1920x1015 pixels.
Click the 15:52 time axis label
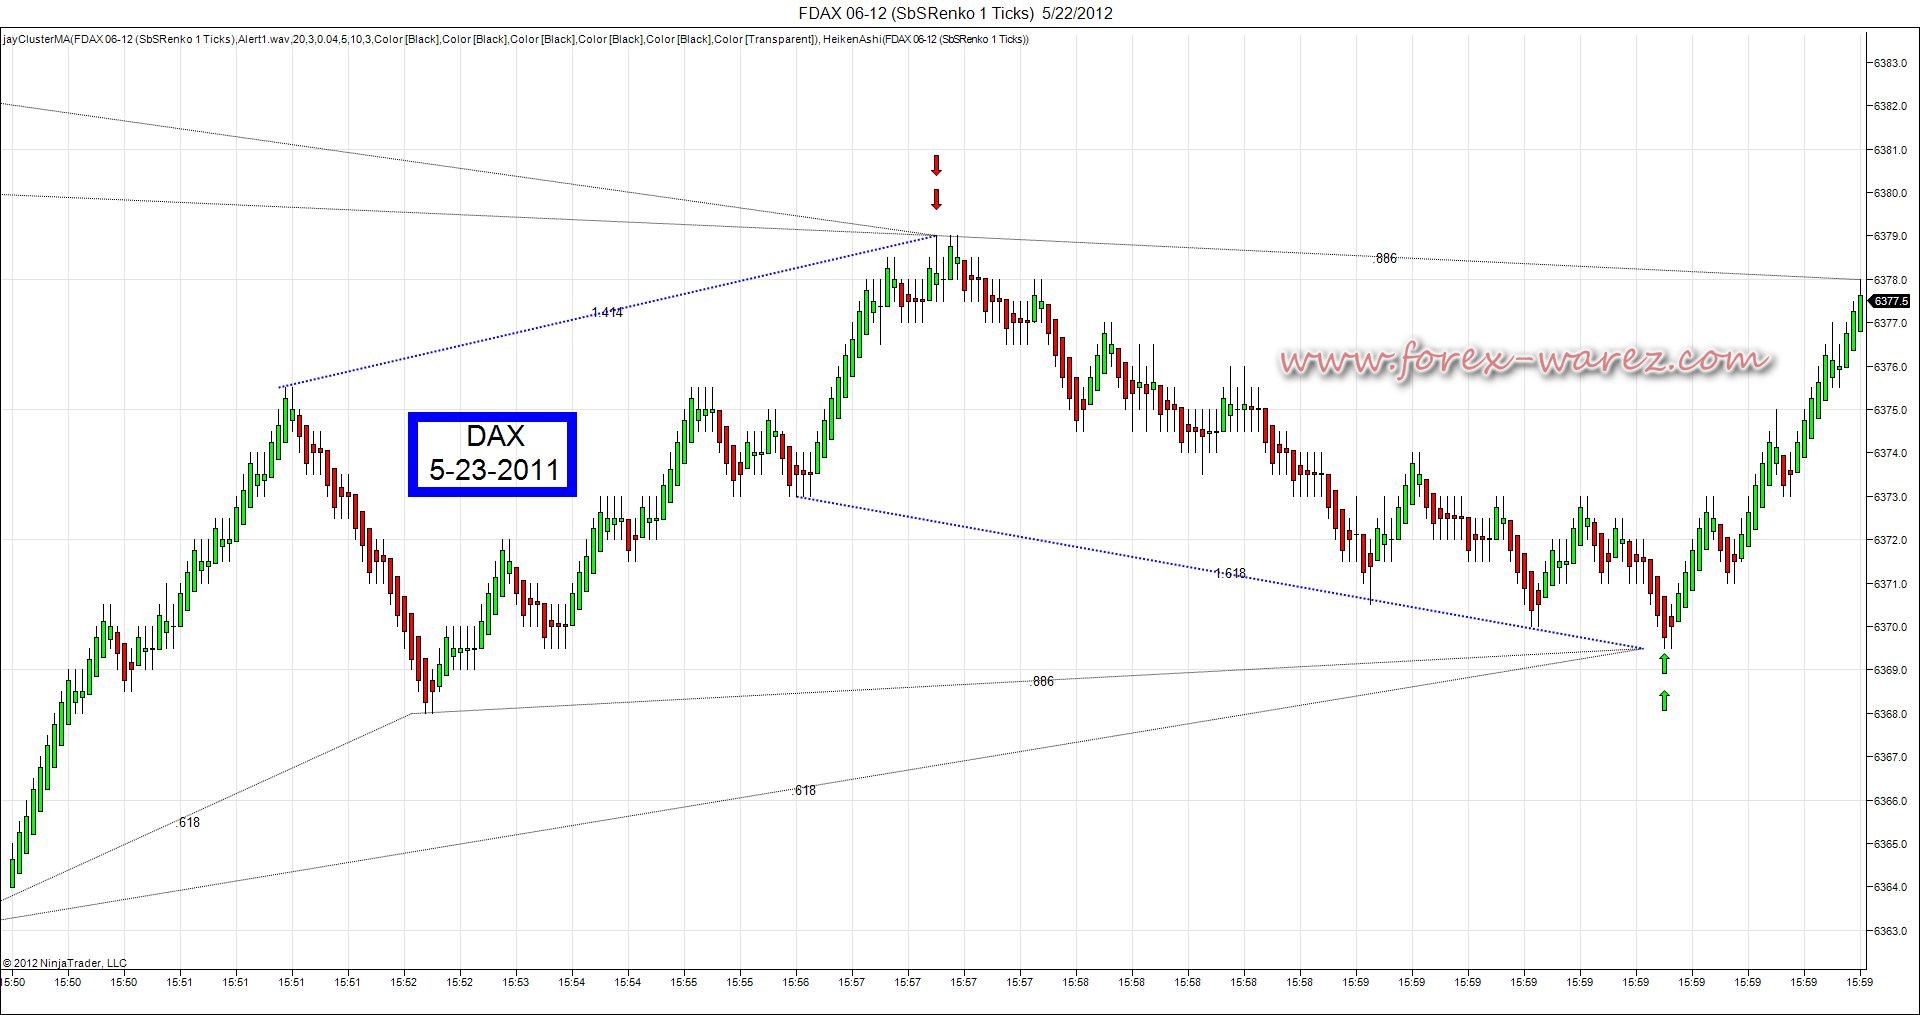click(405, 982)
